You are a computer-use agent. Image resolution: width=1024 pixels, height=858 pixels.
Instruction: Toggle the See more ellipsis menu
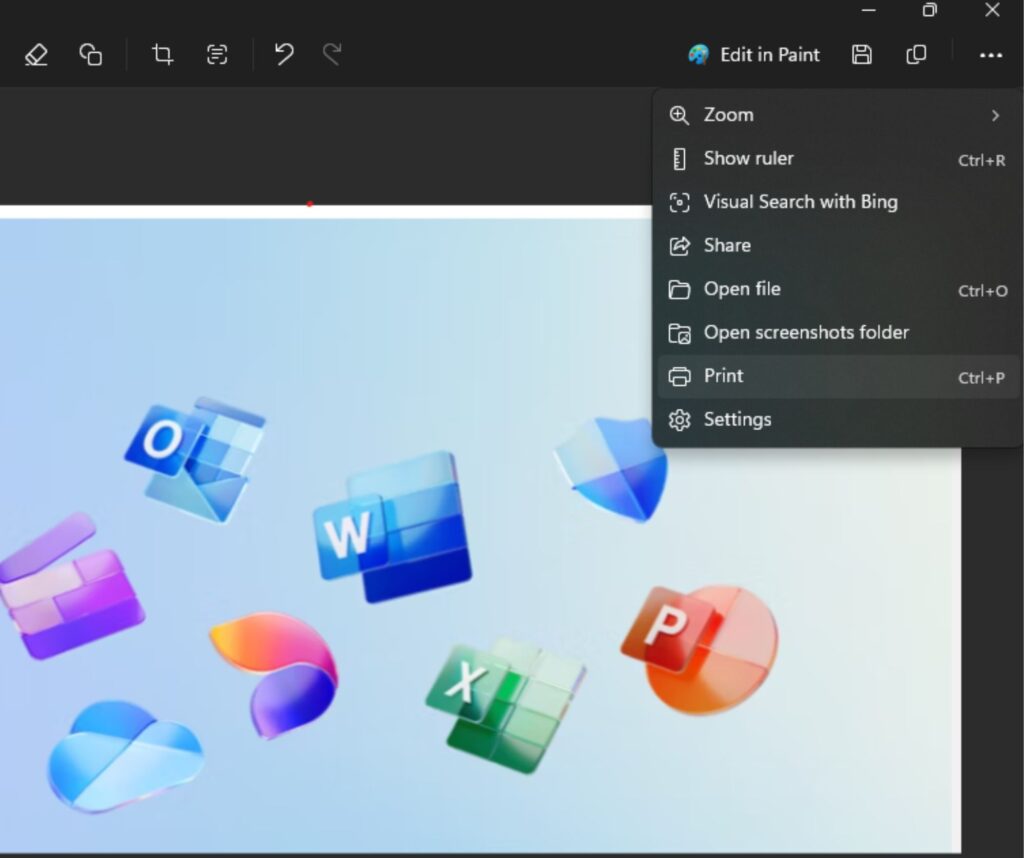(x=991, y=56)
